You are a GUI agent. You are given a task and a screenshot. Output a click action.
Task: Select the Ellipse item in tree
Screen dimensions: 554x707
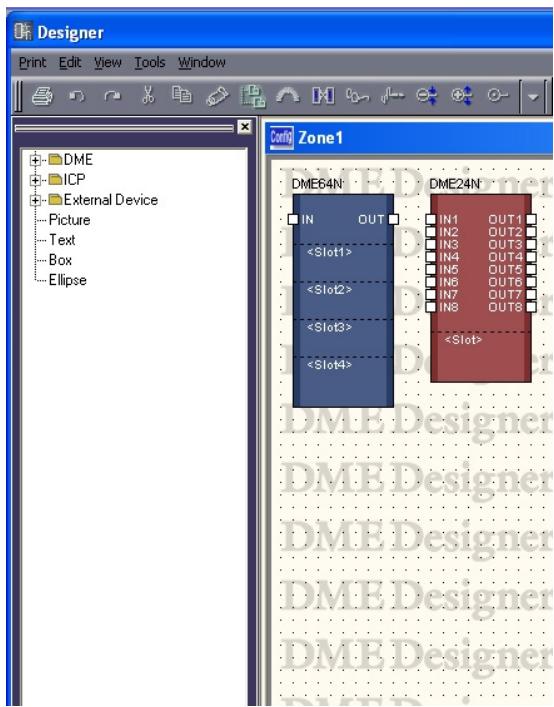[68, 280]
